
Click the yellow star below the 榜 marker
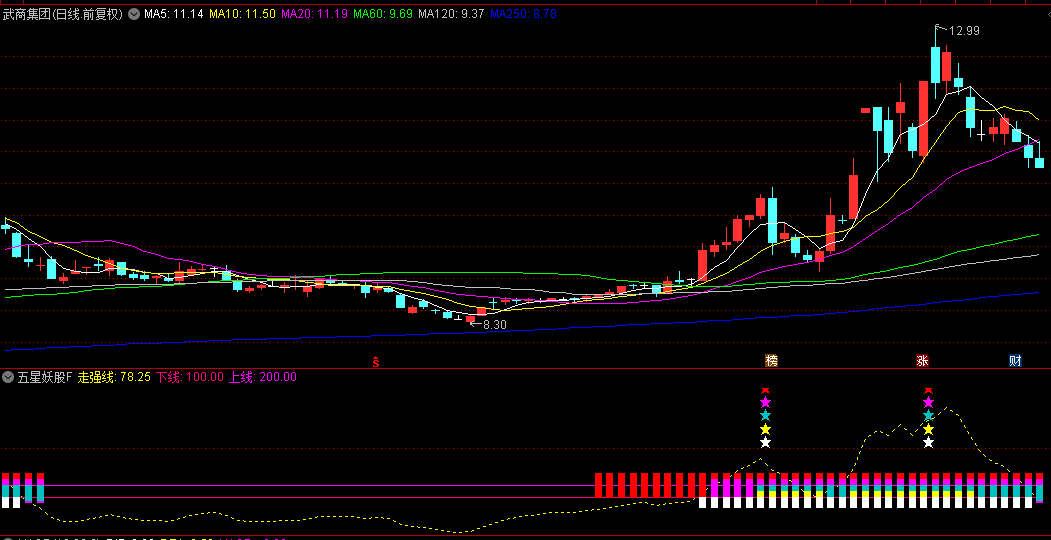tap(765, 429)
